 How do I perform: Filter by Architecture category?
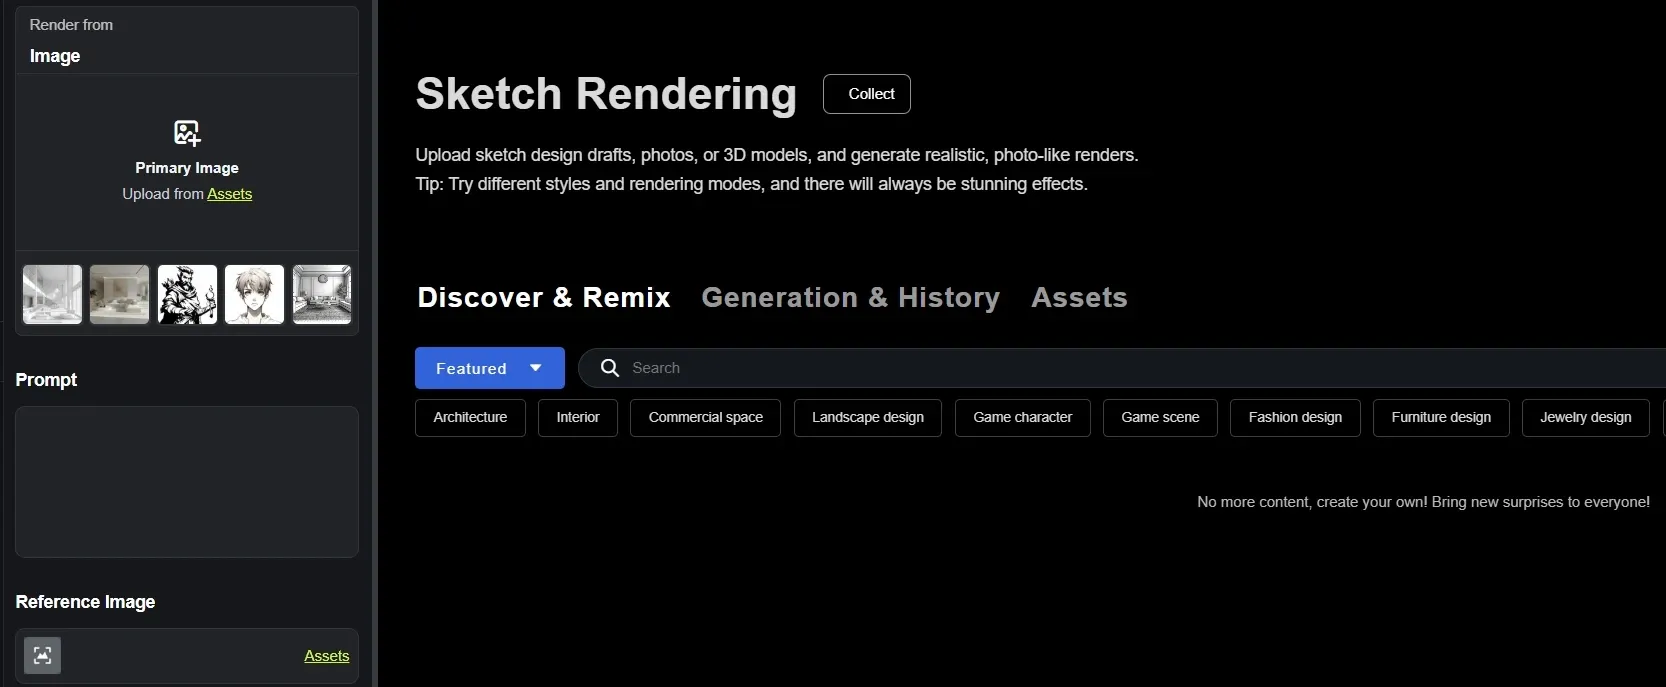[x=470, y=417]
